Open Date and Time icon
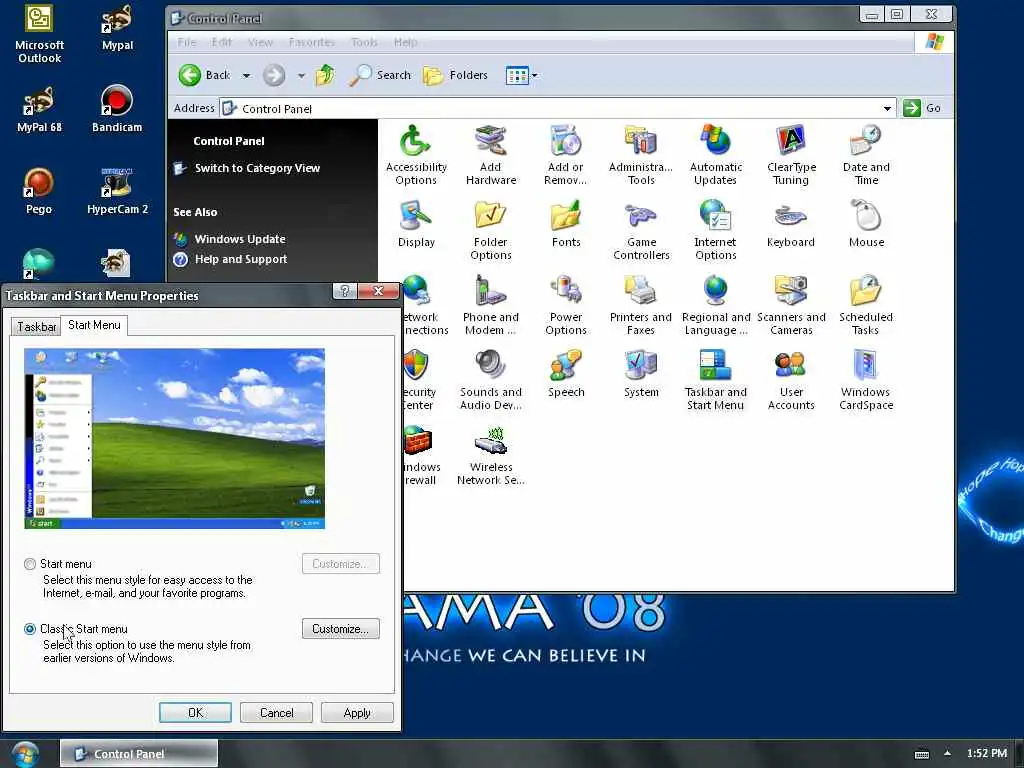The height and width of the screenshot is (768, 1024). click(x=866, y=155)
